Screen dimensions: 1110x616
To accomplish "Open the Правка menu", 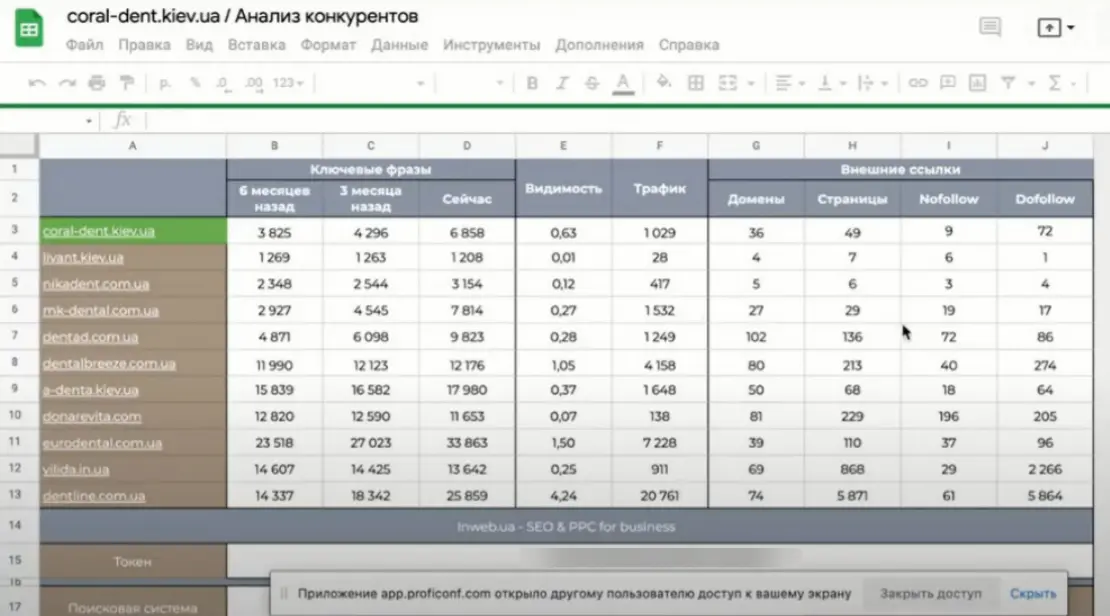I will [x=144, y=45].
